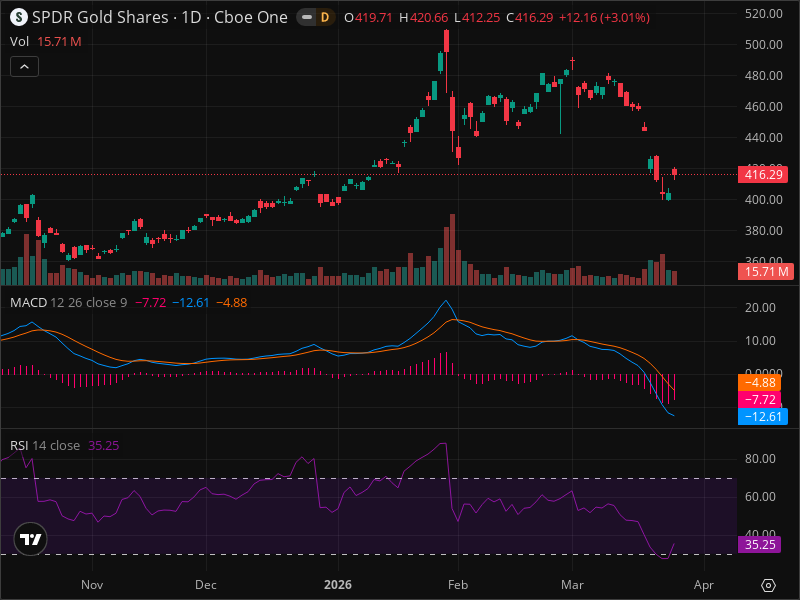Viewport: 800px width, 600px height.
Task: Select the RSI 14 close indicator legend
Action: (45, 445)
